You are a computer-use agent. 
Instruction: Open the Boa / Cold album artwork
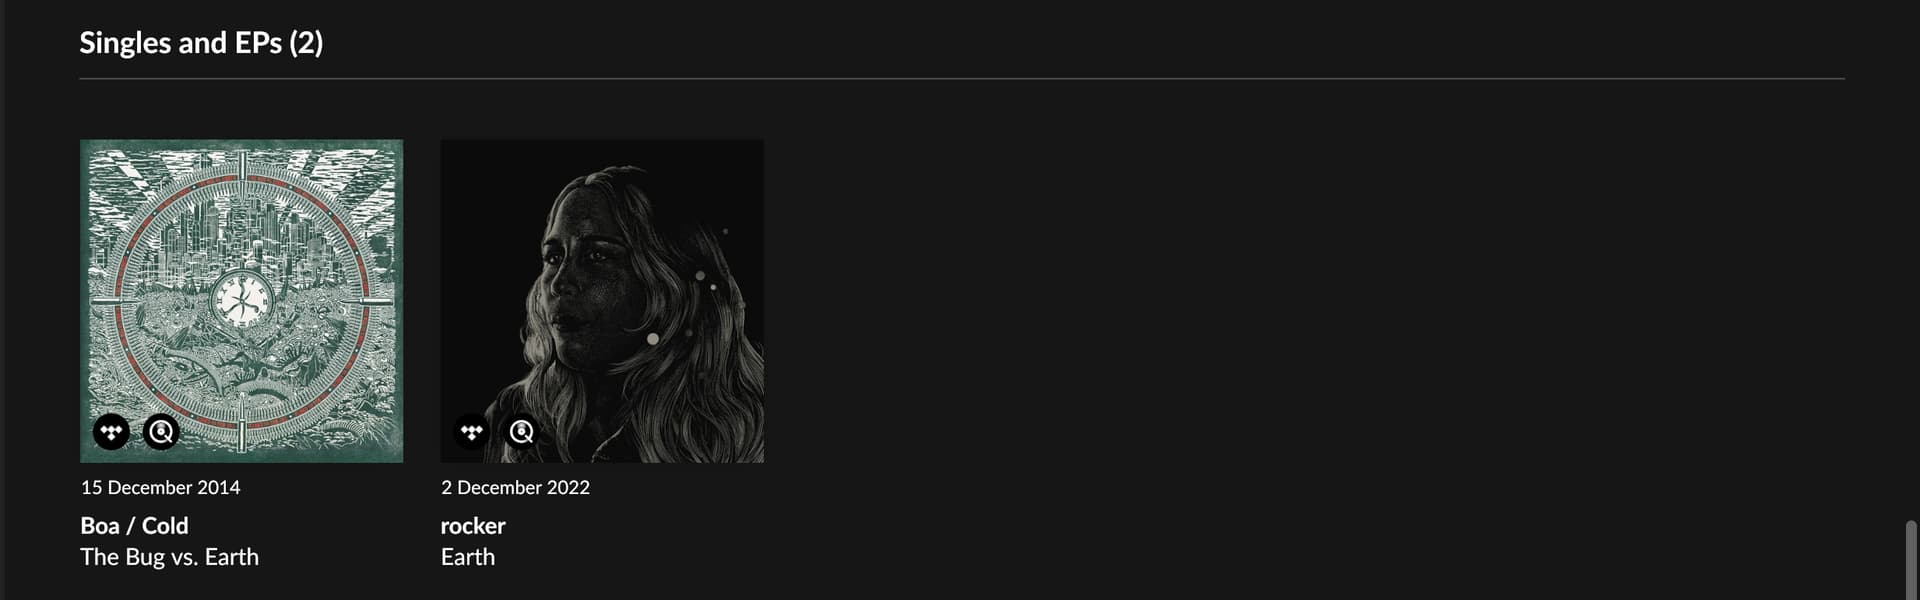pyautogui.click(x=242, y=301)
